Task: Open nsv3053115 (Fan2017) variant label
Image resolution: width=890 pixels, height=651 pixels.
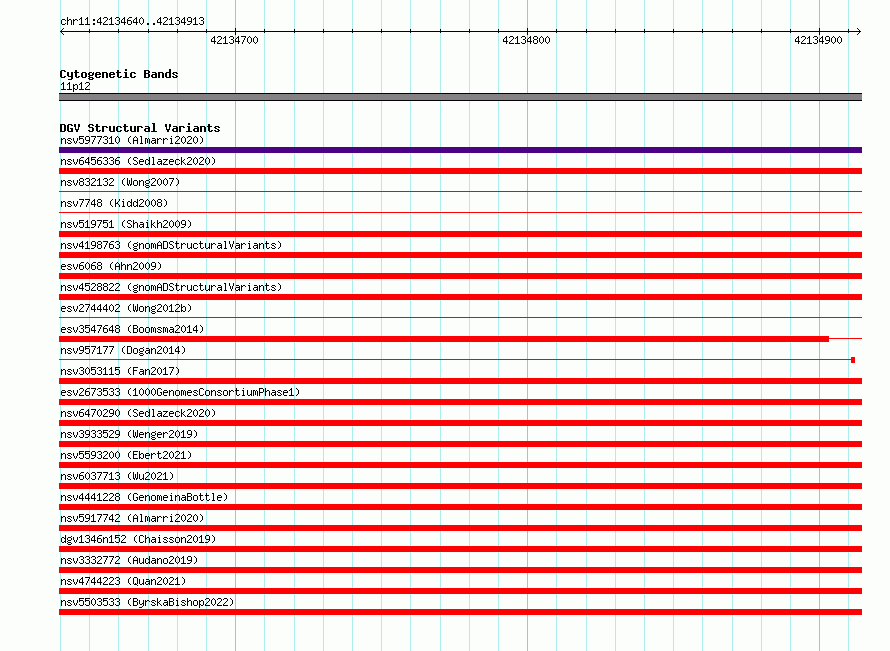Action: [120, 371]
